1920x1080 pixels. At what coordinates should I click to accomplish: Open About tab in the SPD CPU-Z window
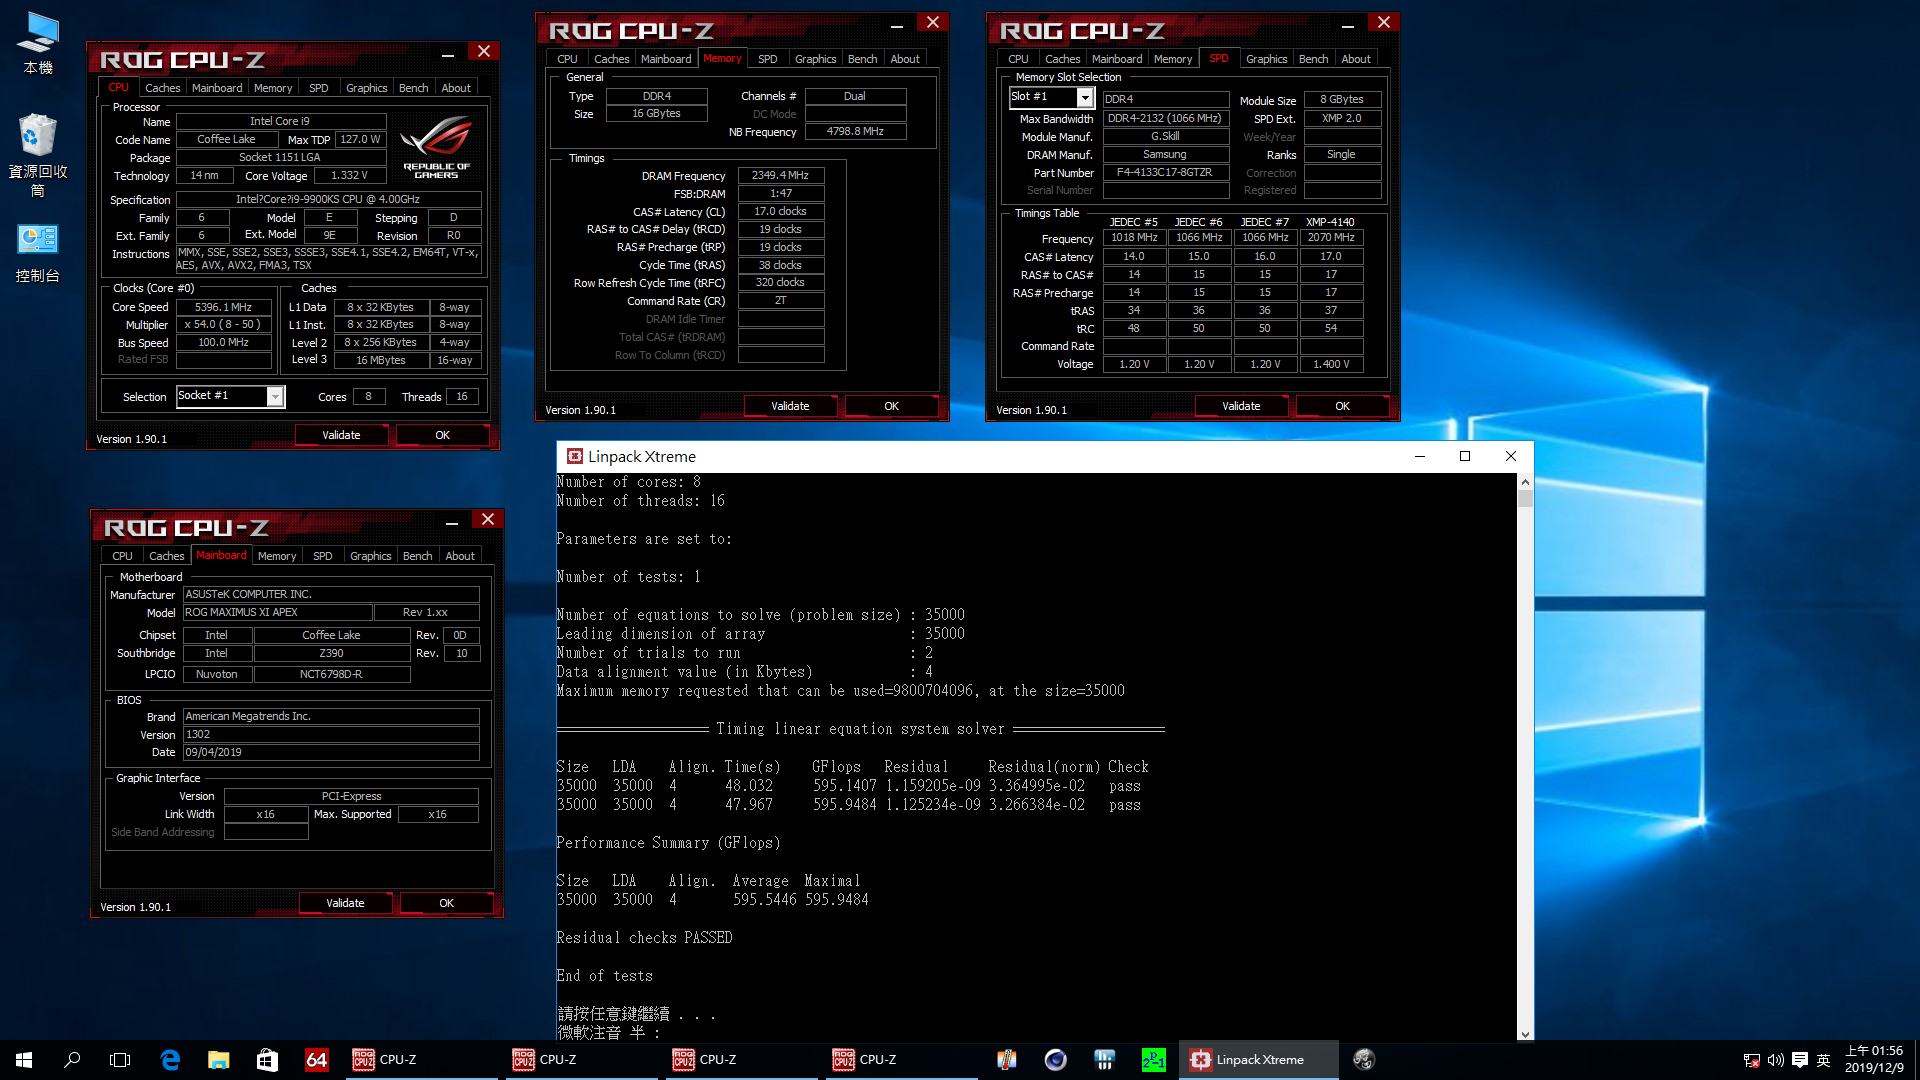click(x=1356, y=59)
